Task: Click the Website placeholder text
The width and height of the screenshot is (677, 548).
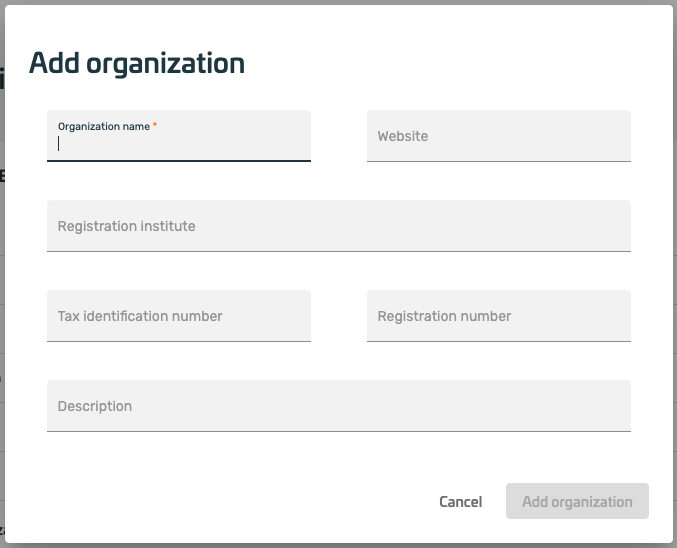Action: click(403, 136)
